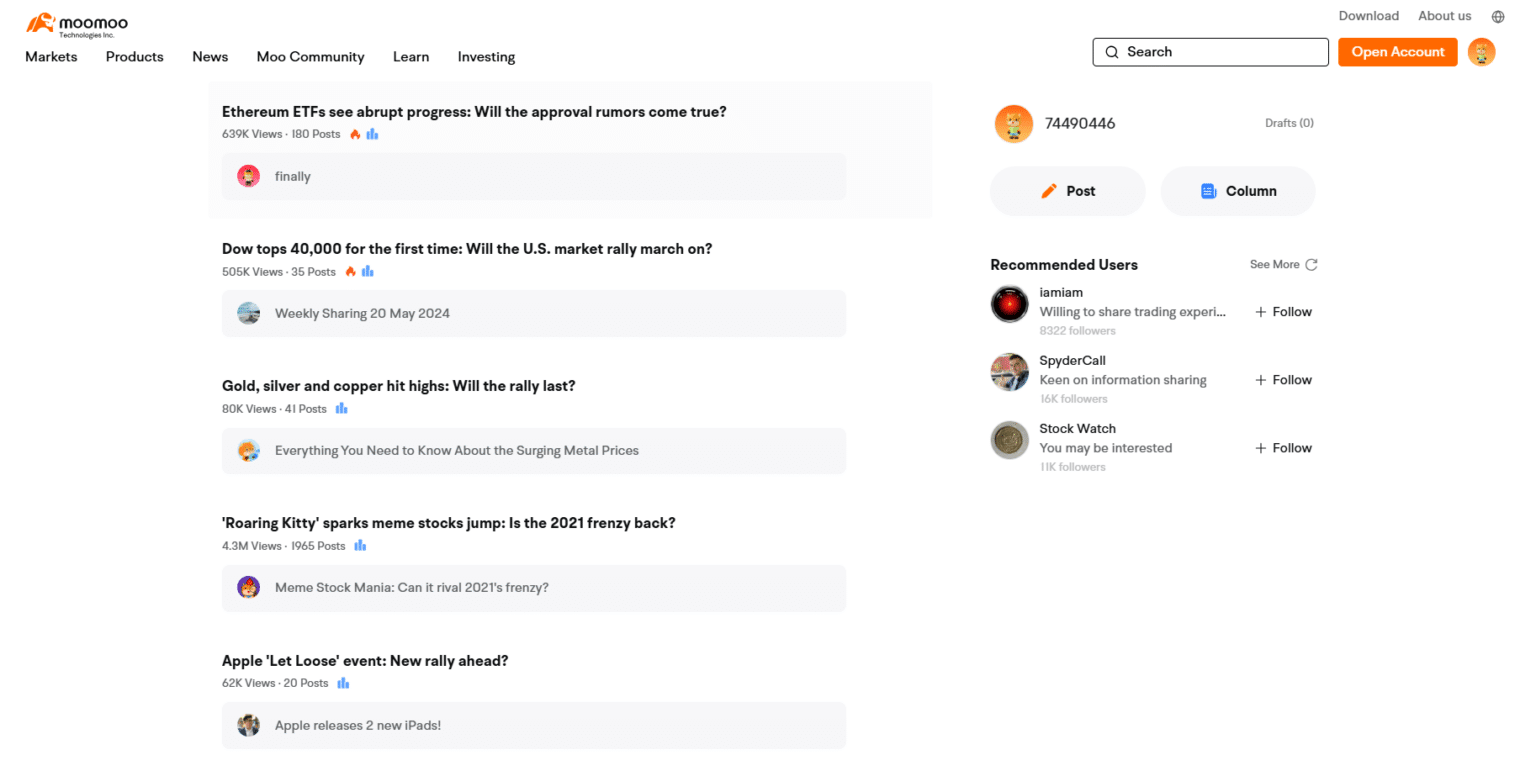Select the Post pencil icon

pyautogui.click(x=1049, y=191)
